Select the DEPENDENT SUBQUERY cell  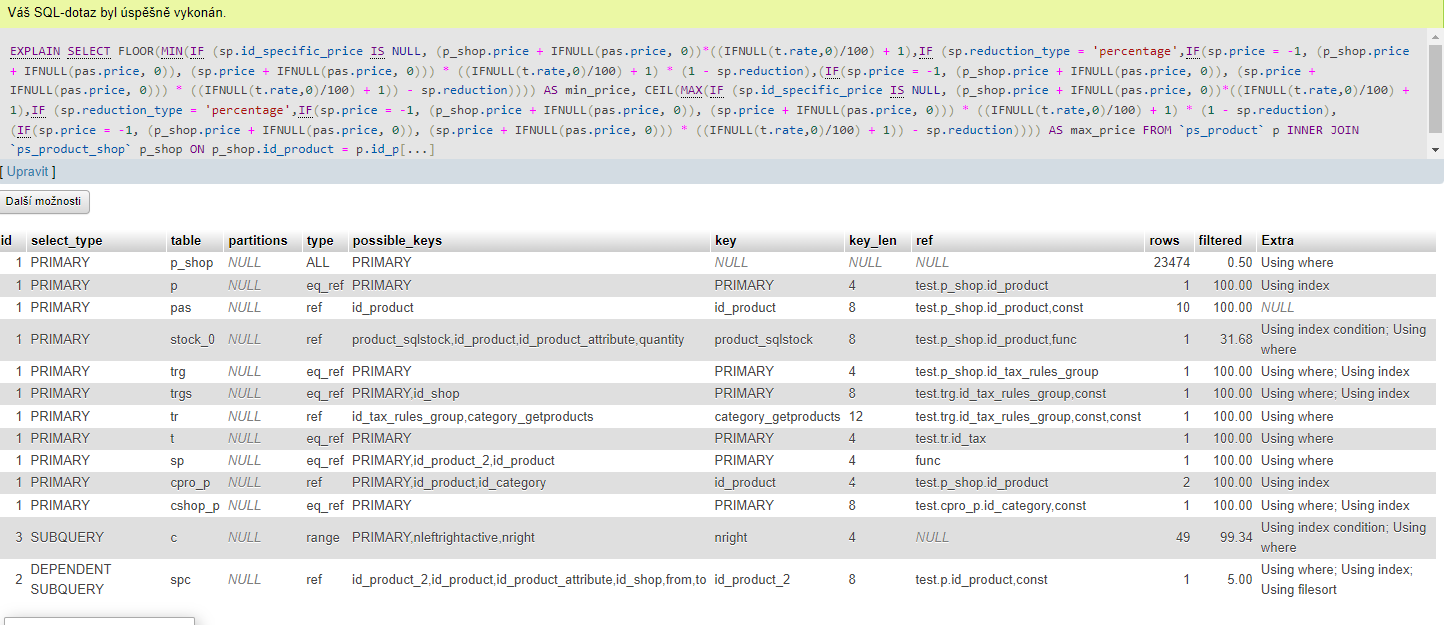tap(71, 579)
